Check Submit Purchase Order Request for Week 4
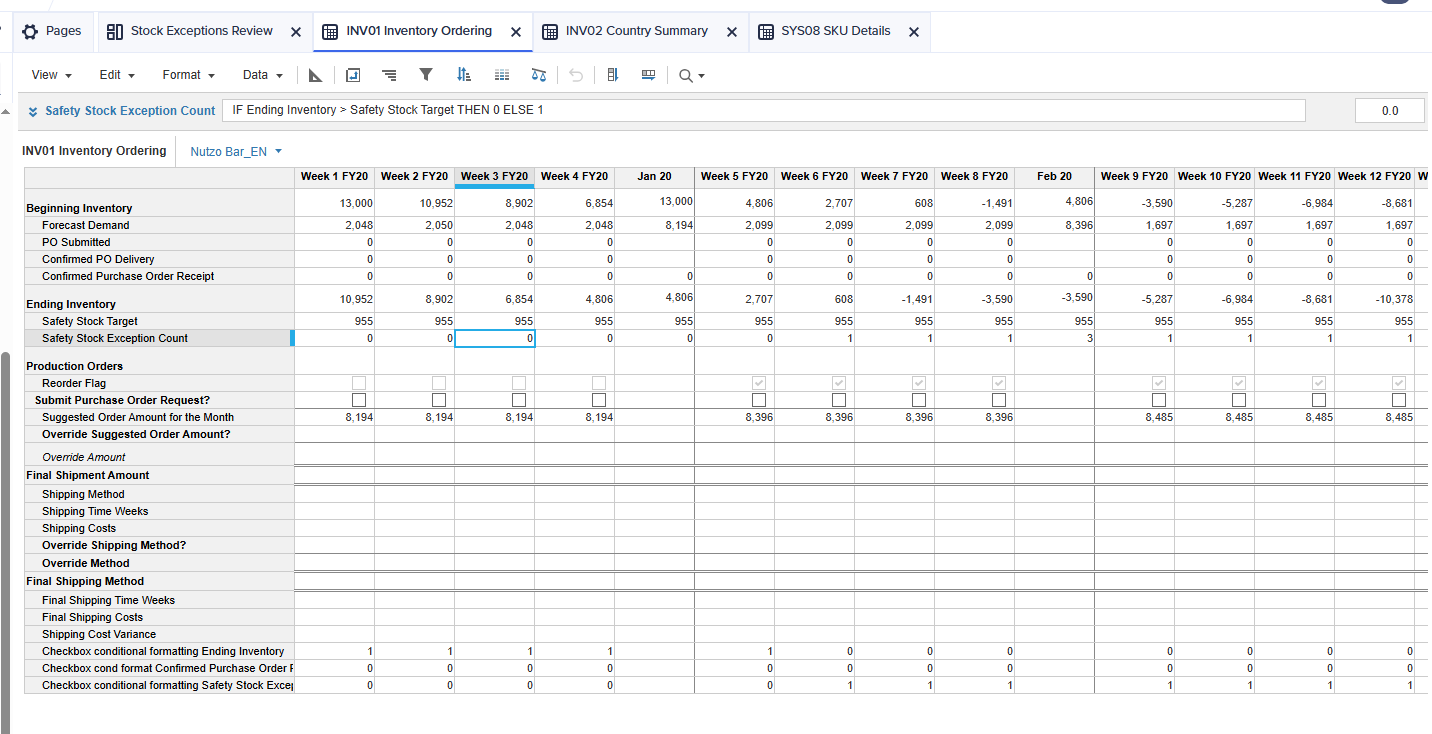Image resolution: width=1432 pixels, height=734 pixels. (599, 400)
